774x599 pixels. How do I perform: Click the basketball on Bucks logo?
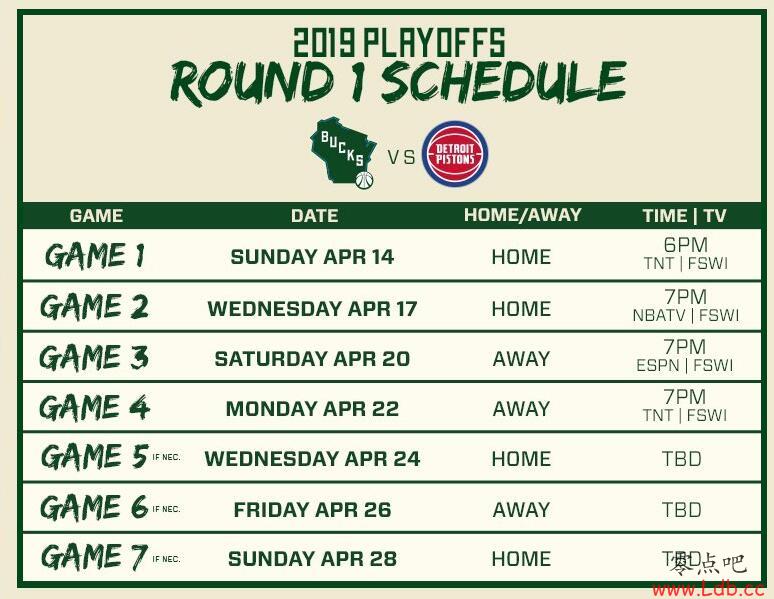[364, 180]
